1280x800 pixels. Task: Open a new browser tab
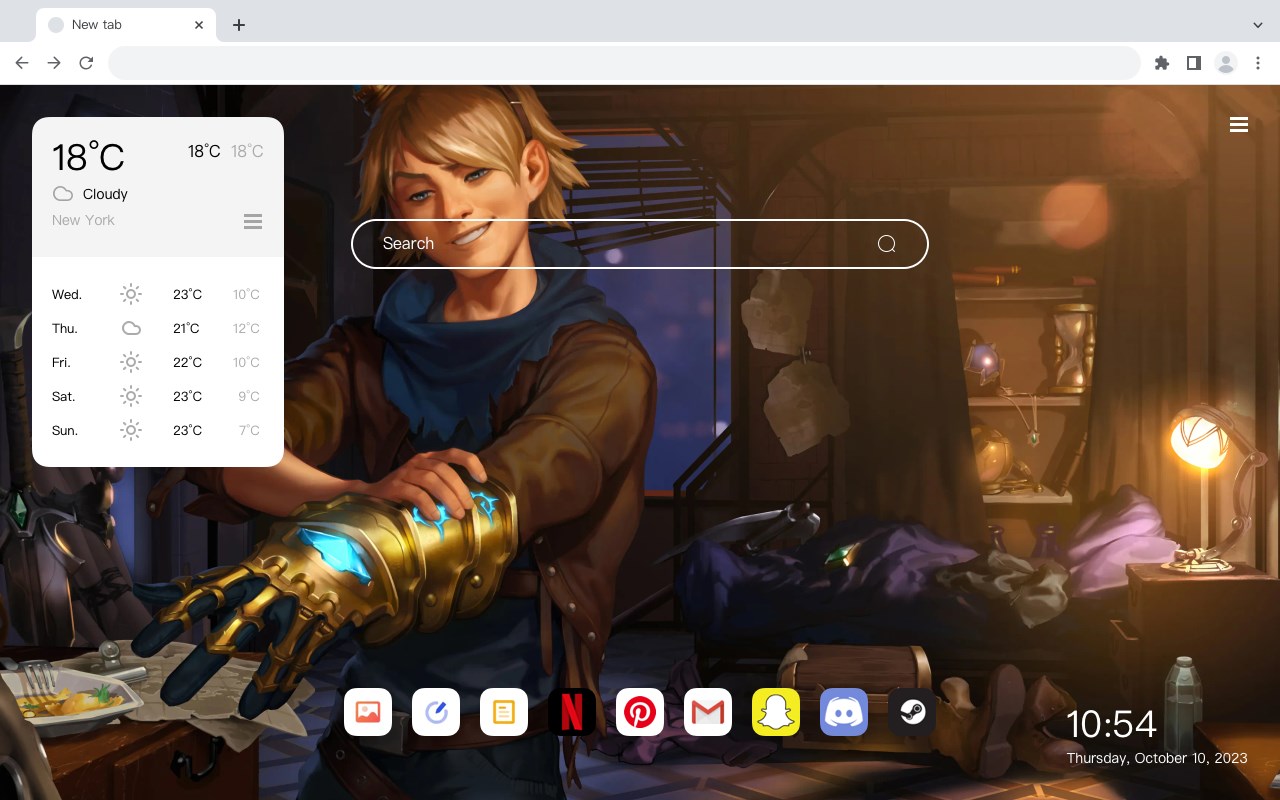238,25
